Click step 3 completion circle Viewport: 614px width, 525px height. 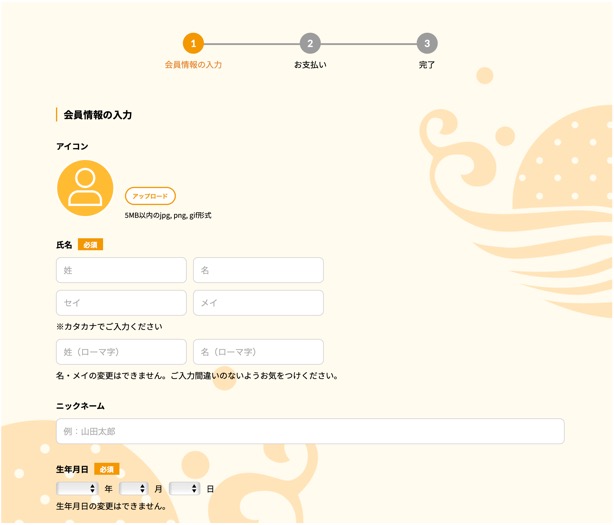(x=427, y=44)
